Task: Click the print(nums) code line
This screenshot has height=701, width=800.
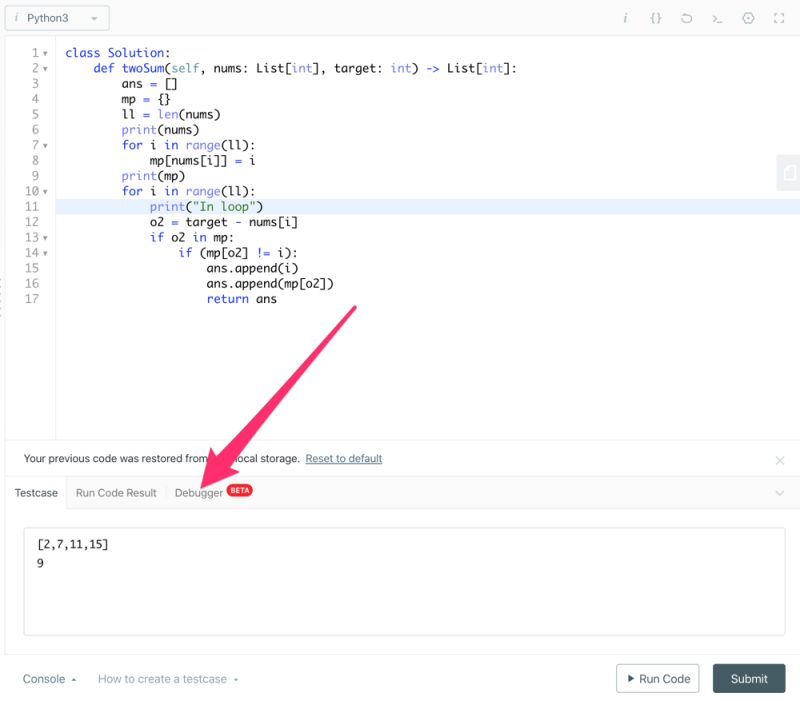Action: coord(160,130)
